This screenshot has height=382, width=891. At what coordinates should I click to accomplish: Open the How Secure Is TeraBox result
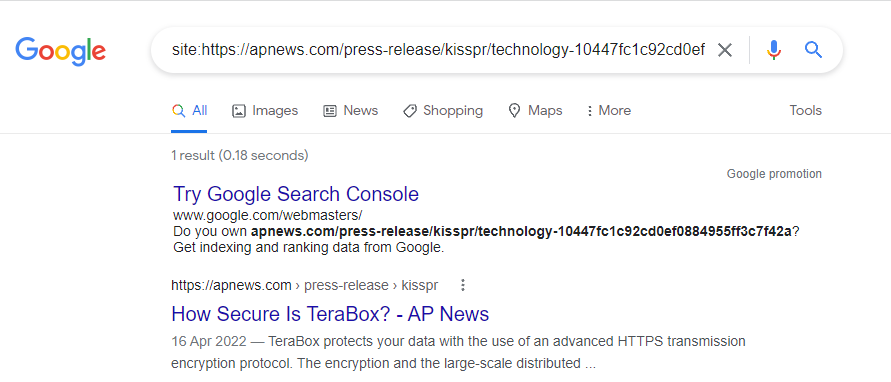click(330, 314)
